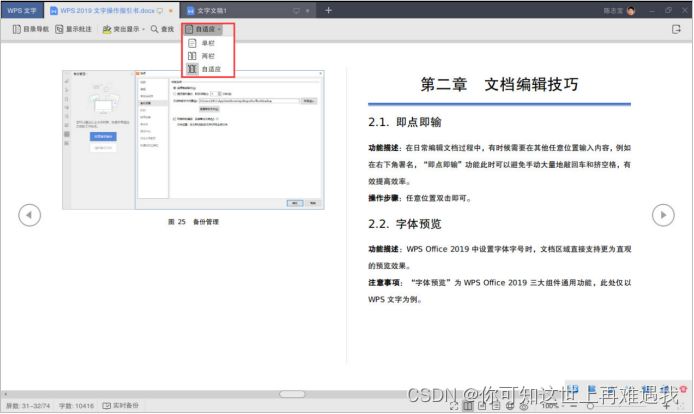Click screen icon on the docx tab
This screenshot has height=414, width=694.
coord(160,11)
